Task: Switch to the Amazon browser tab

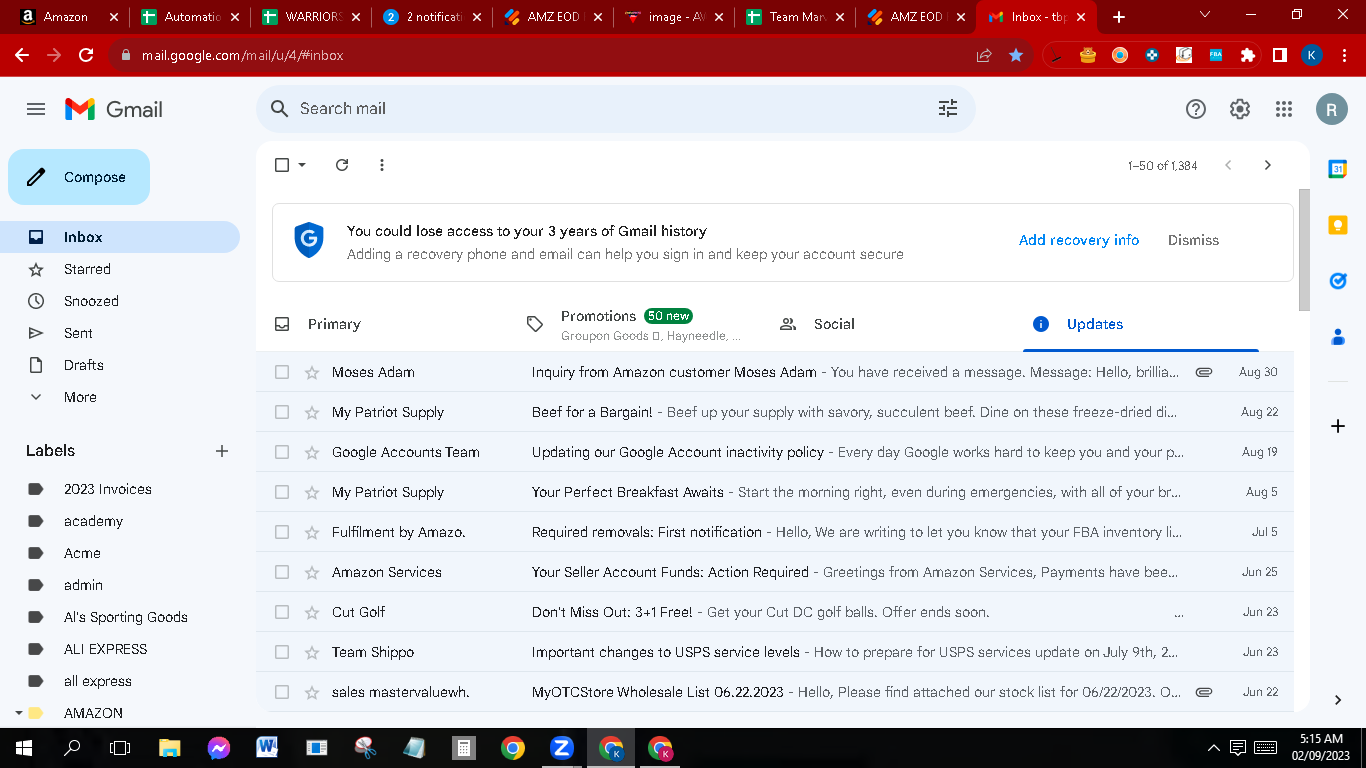Action: click(x=68, y=17)
